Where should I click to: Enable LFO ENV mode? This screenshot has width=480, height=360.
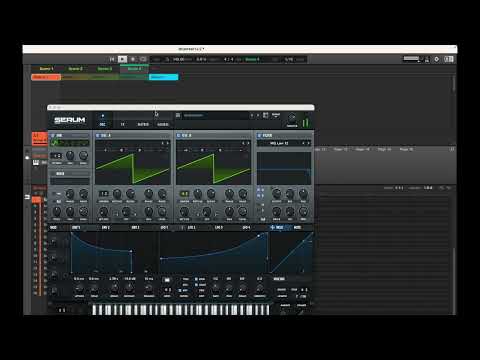(185, 285)
